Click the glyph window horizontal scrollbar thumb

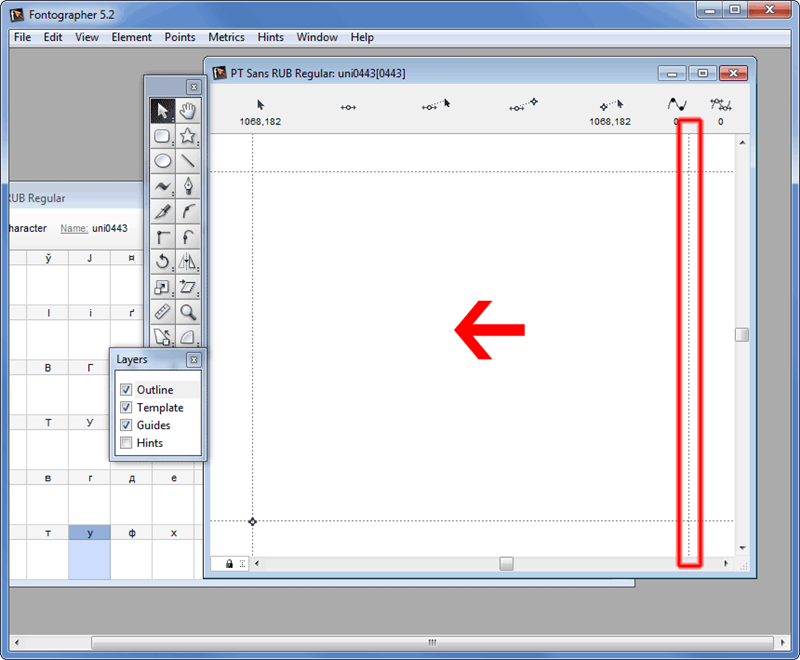[x=506, y=564]
